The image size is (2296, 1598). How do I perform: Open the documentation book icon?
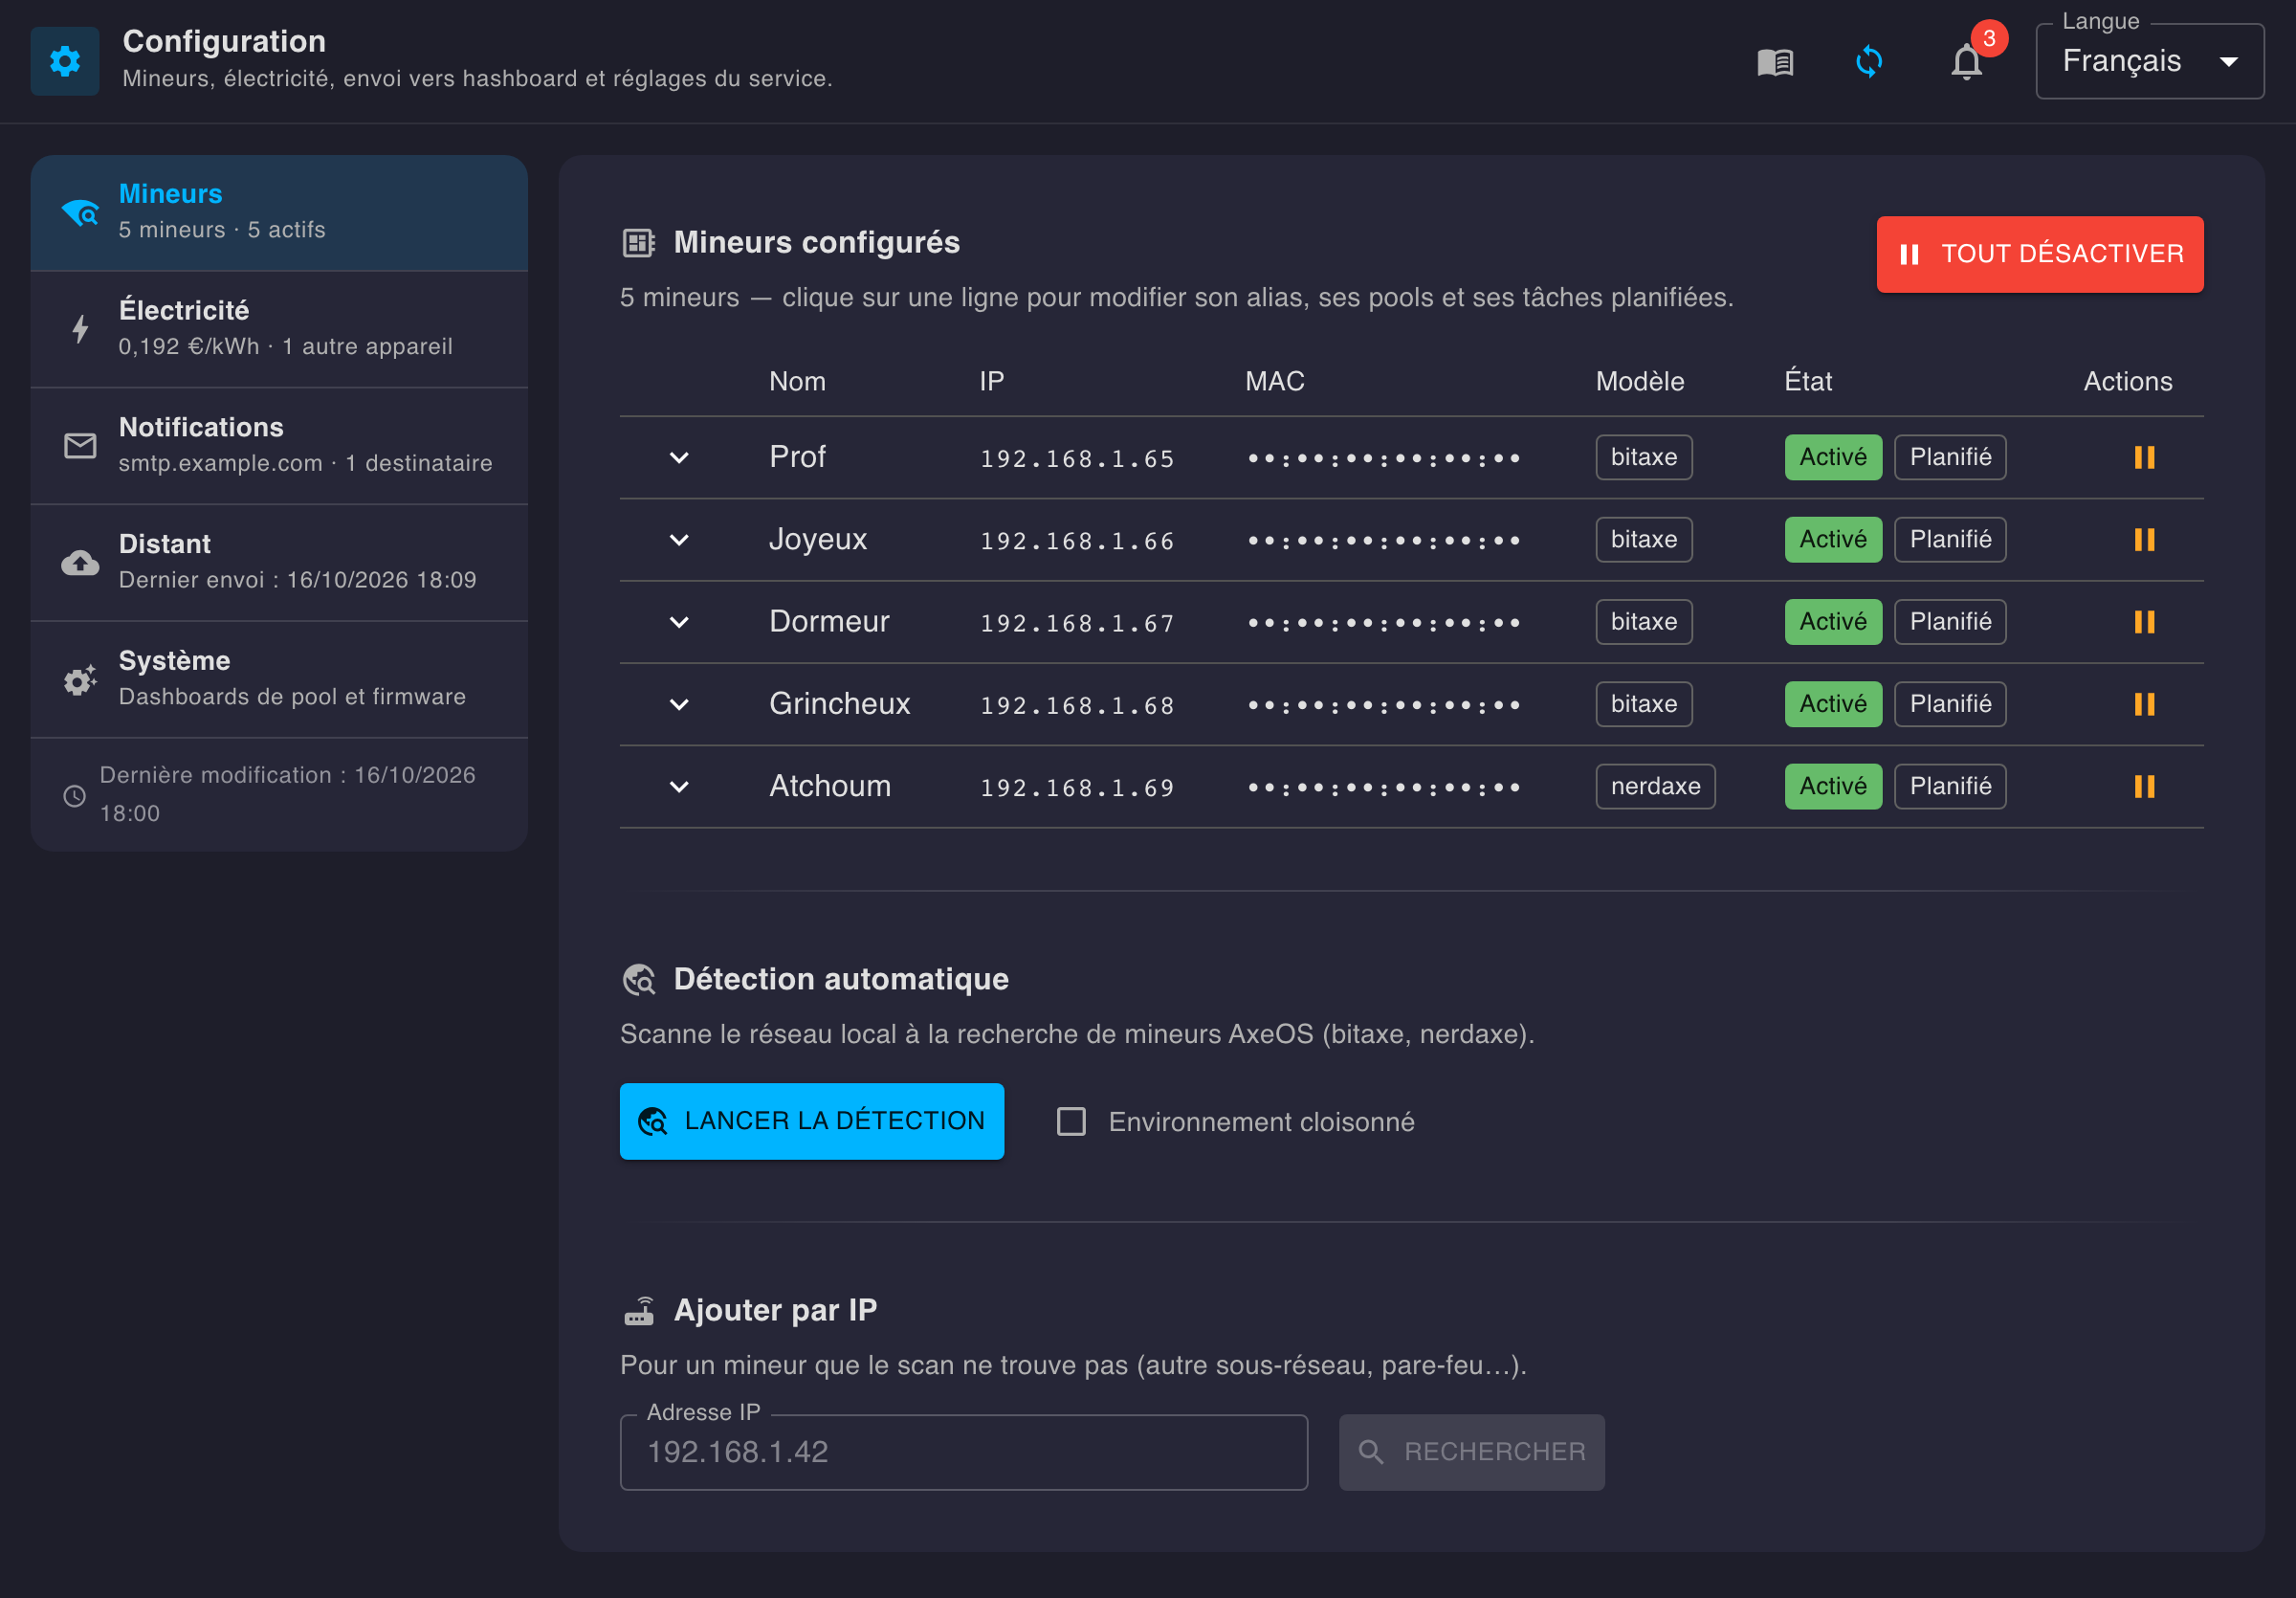(x=1775, y=62)
